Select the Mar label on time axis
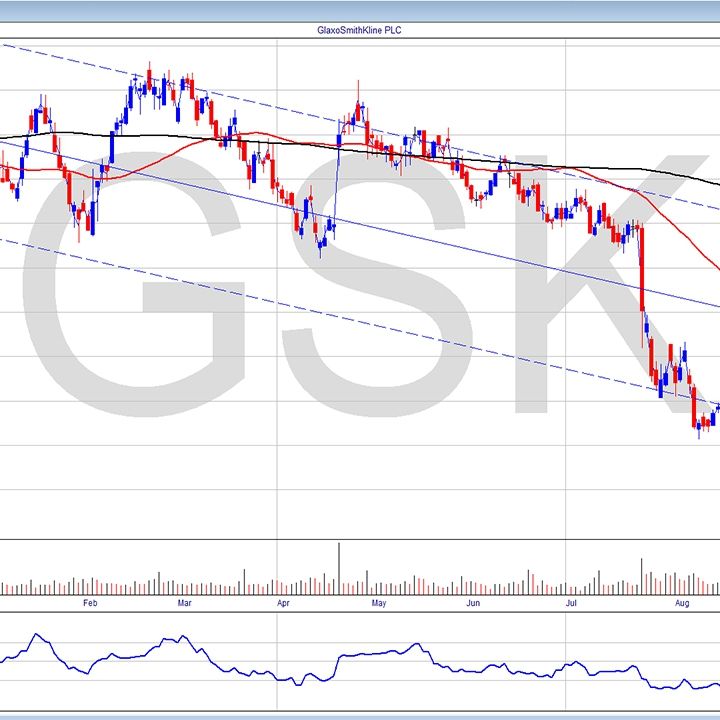 click(x=185, y=603)
